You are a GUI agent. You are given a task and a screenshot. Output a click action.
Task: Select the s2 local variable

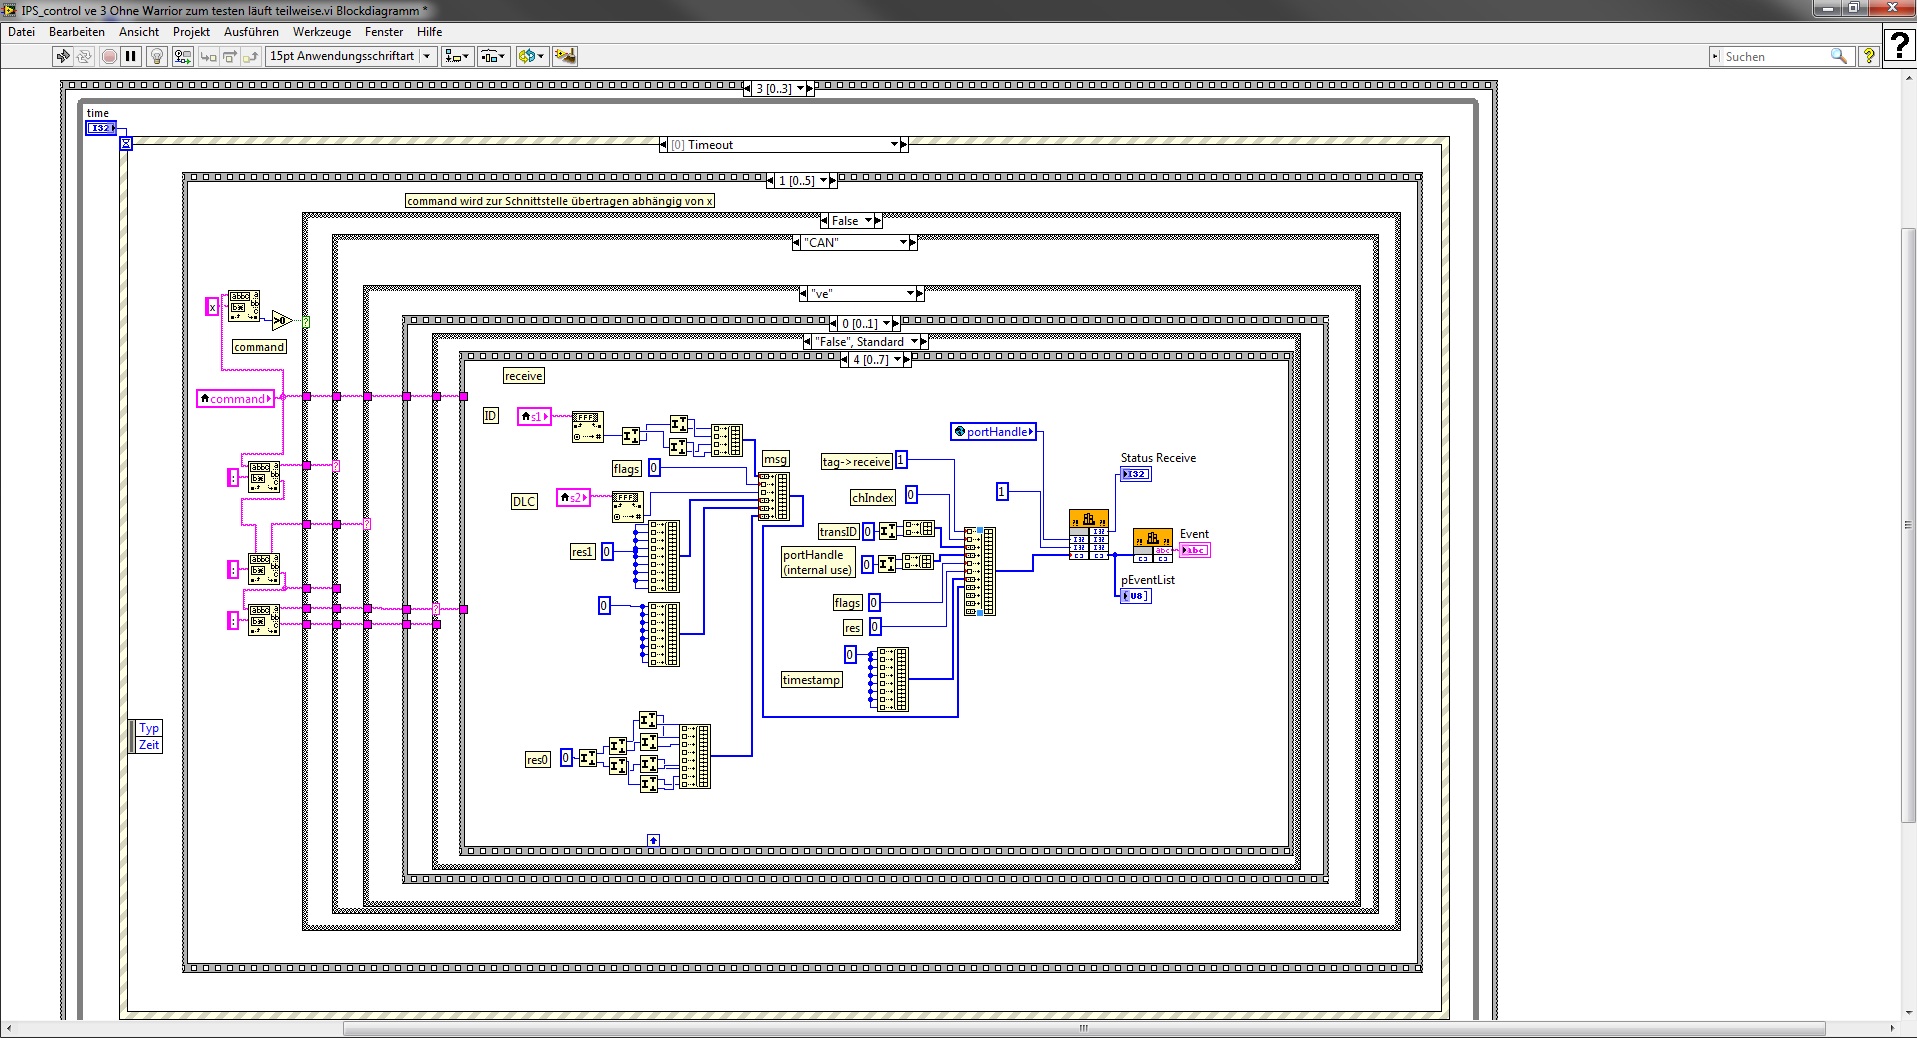click(x=573, y=497)
